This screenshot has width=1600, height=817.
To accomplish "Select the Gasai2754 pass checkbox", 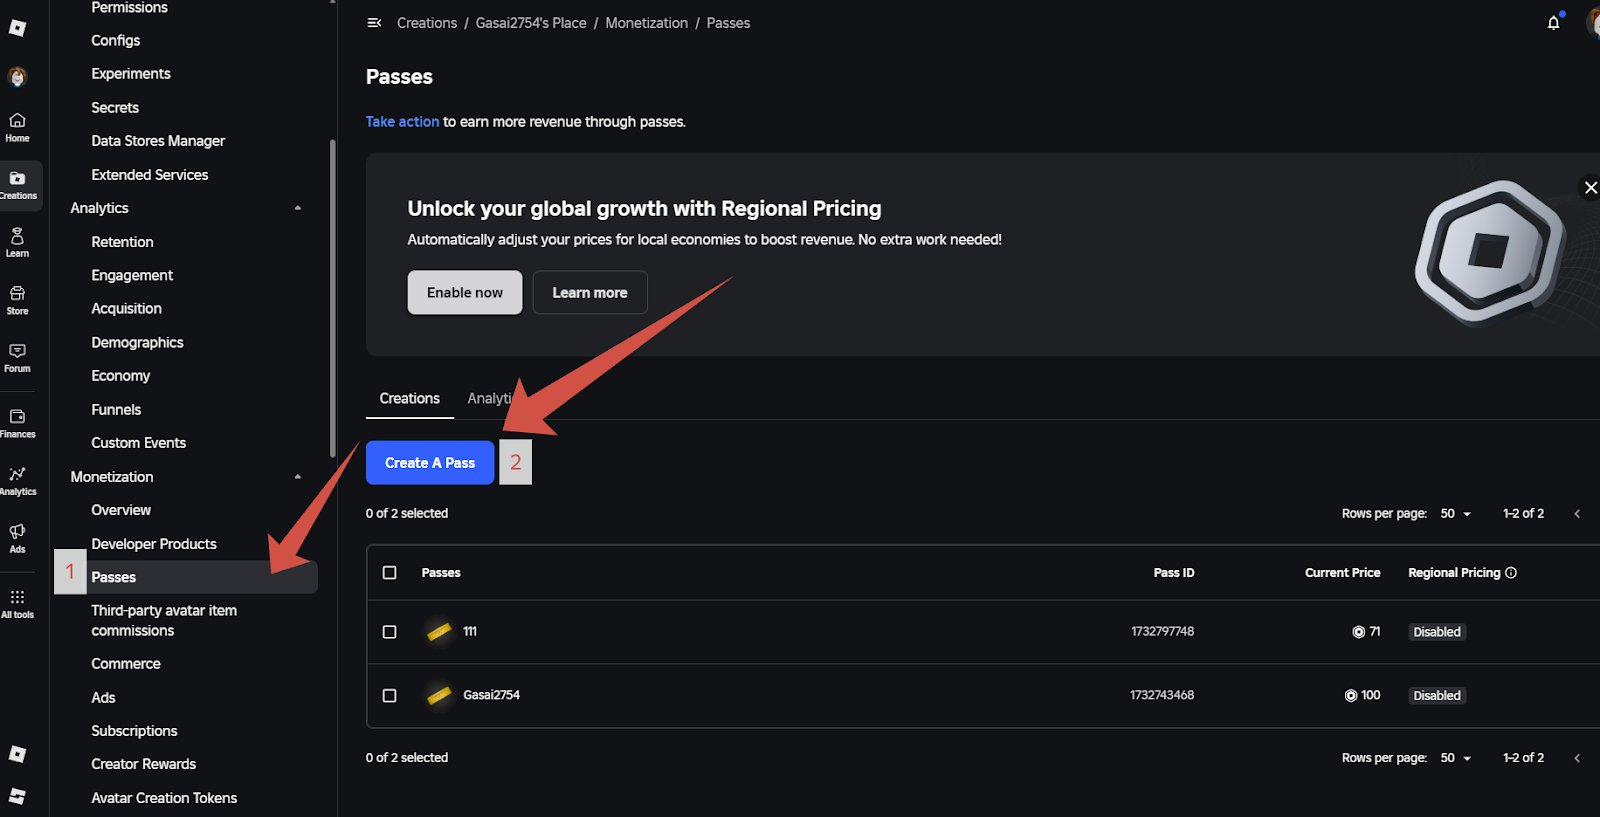I will coord(390,695).
